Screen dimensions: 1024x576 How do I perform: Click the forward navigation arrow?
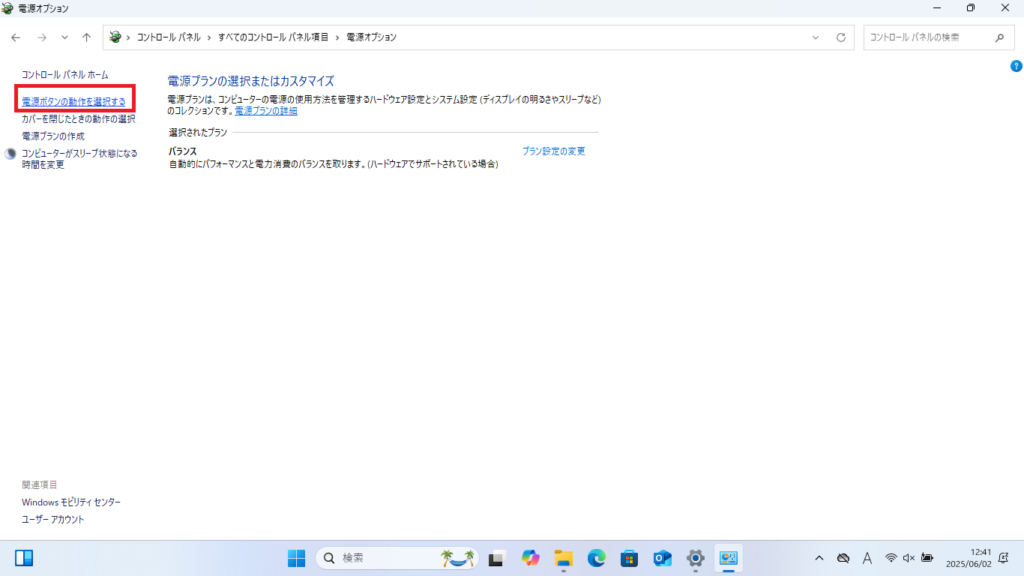coord(42,38)
